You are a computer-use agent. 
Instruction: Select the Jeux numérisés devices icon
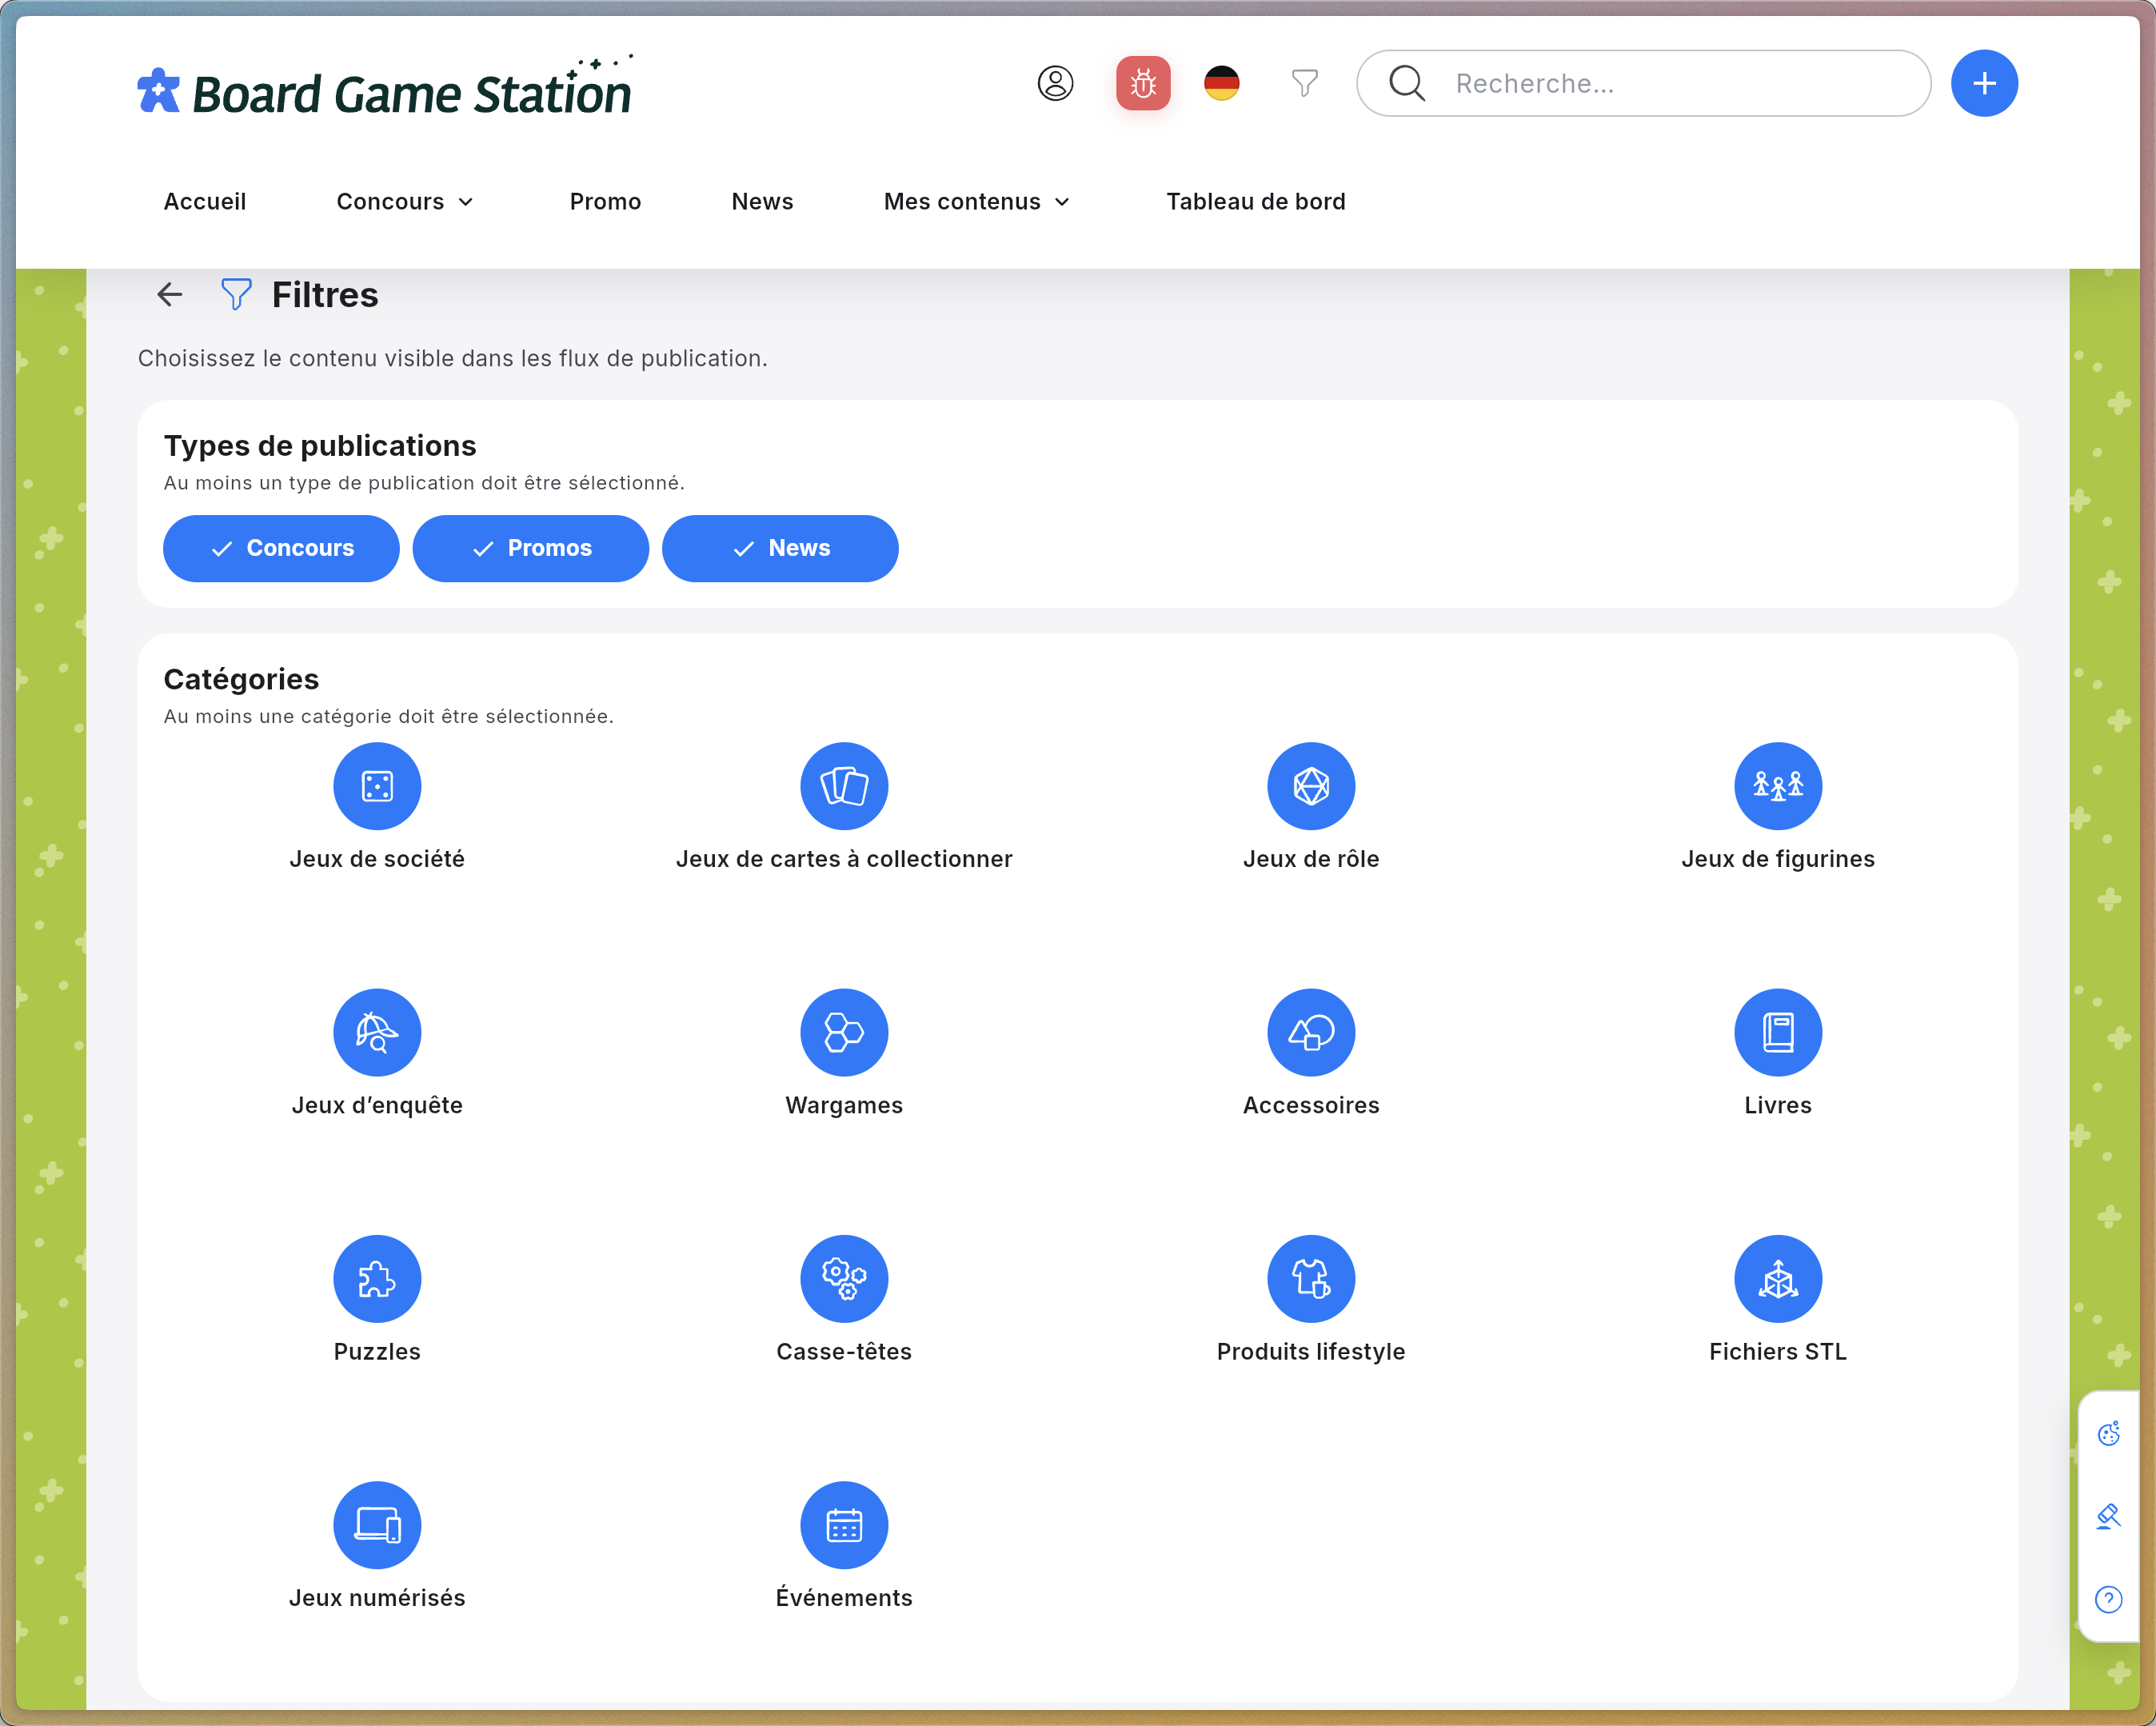(377, 1525)
